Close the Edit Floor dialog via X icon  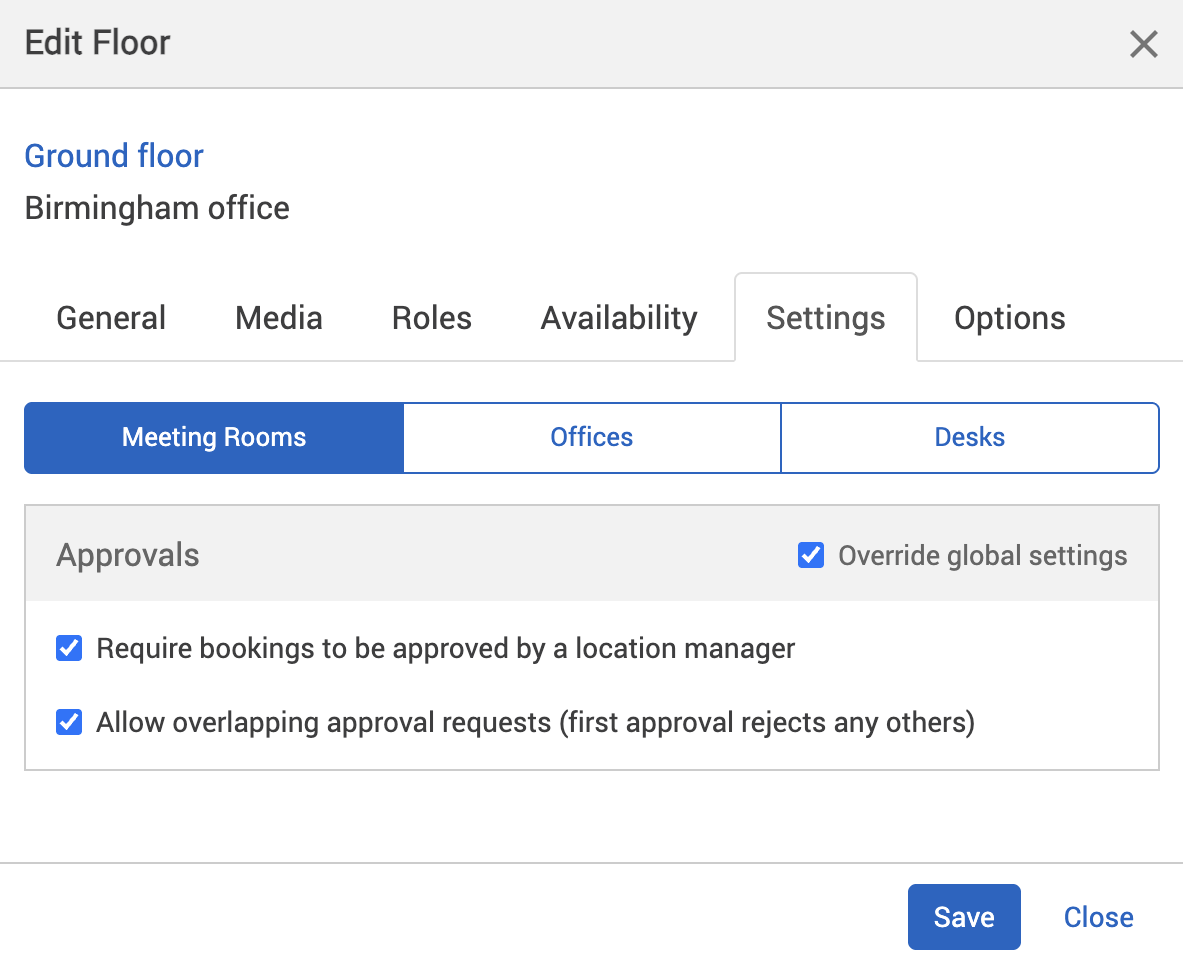click(1143, 44)
